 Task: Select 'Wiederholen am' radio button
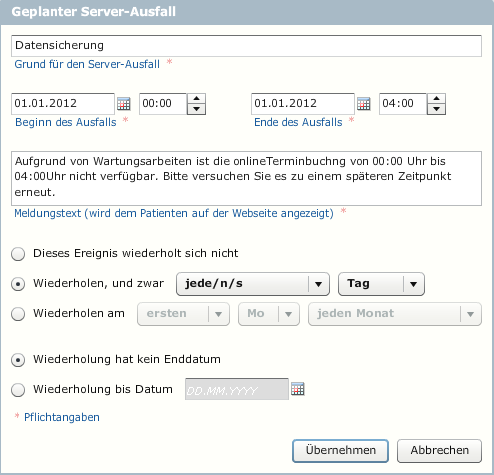click(x=18, y=314)
